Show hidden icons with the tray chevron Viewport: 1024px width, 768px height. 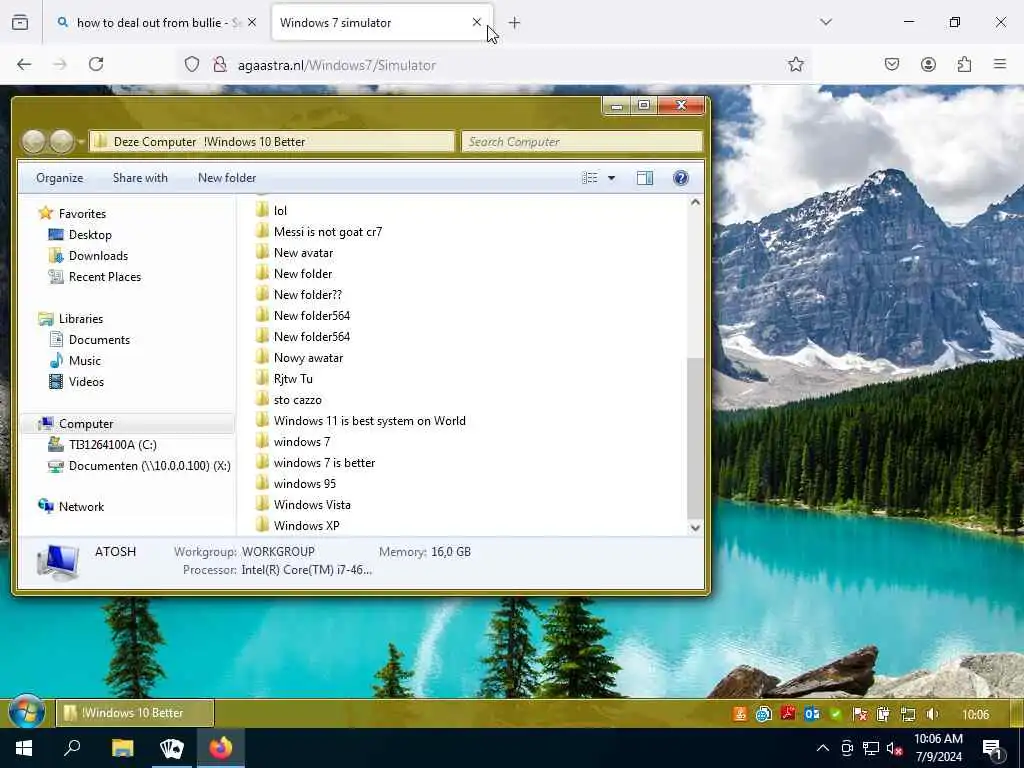pos(823,748)
